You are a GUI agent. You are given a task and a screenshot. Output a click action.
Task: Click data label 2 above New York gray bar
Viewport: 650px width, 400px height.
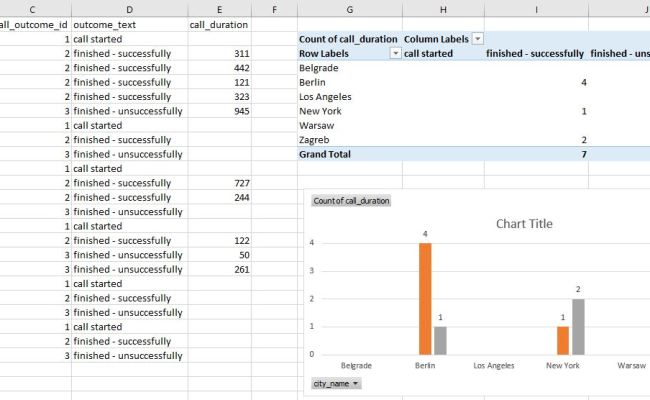click(578, 289)
